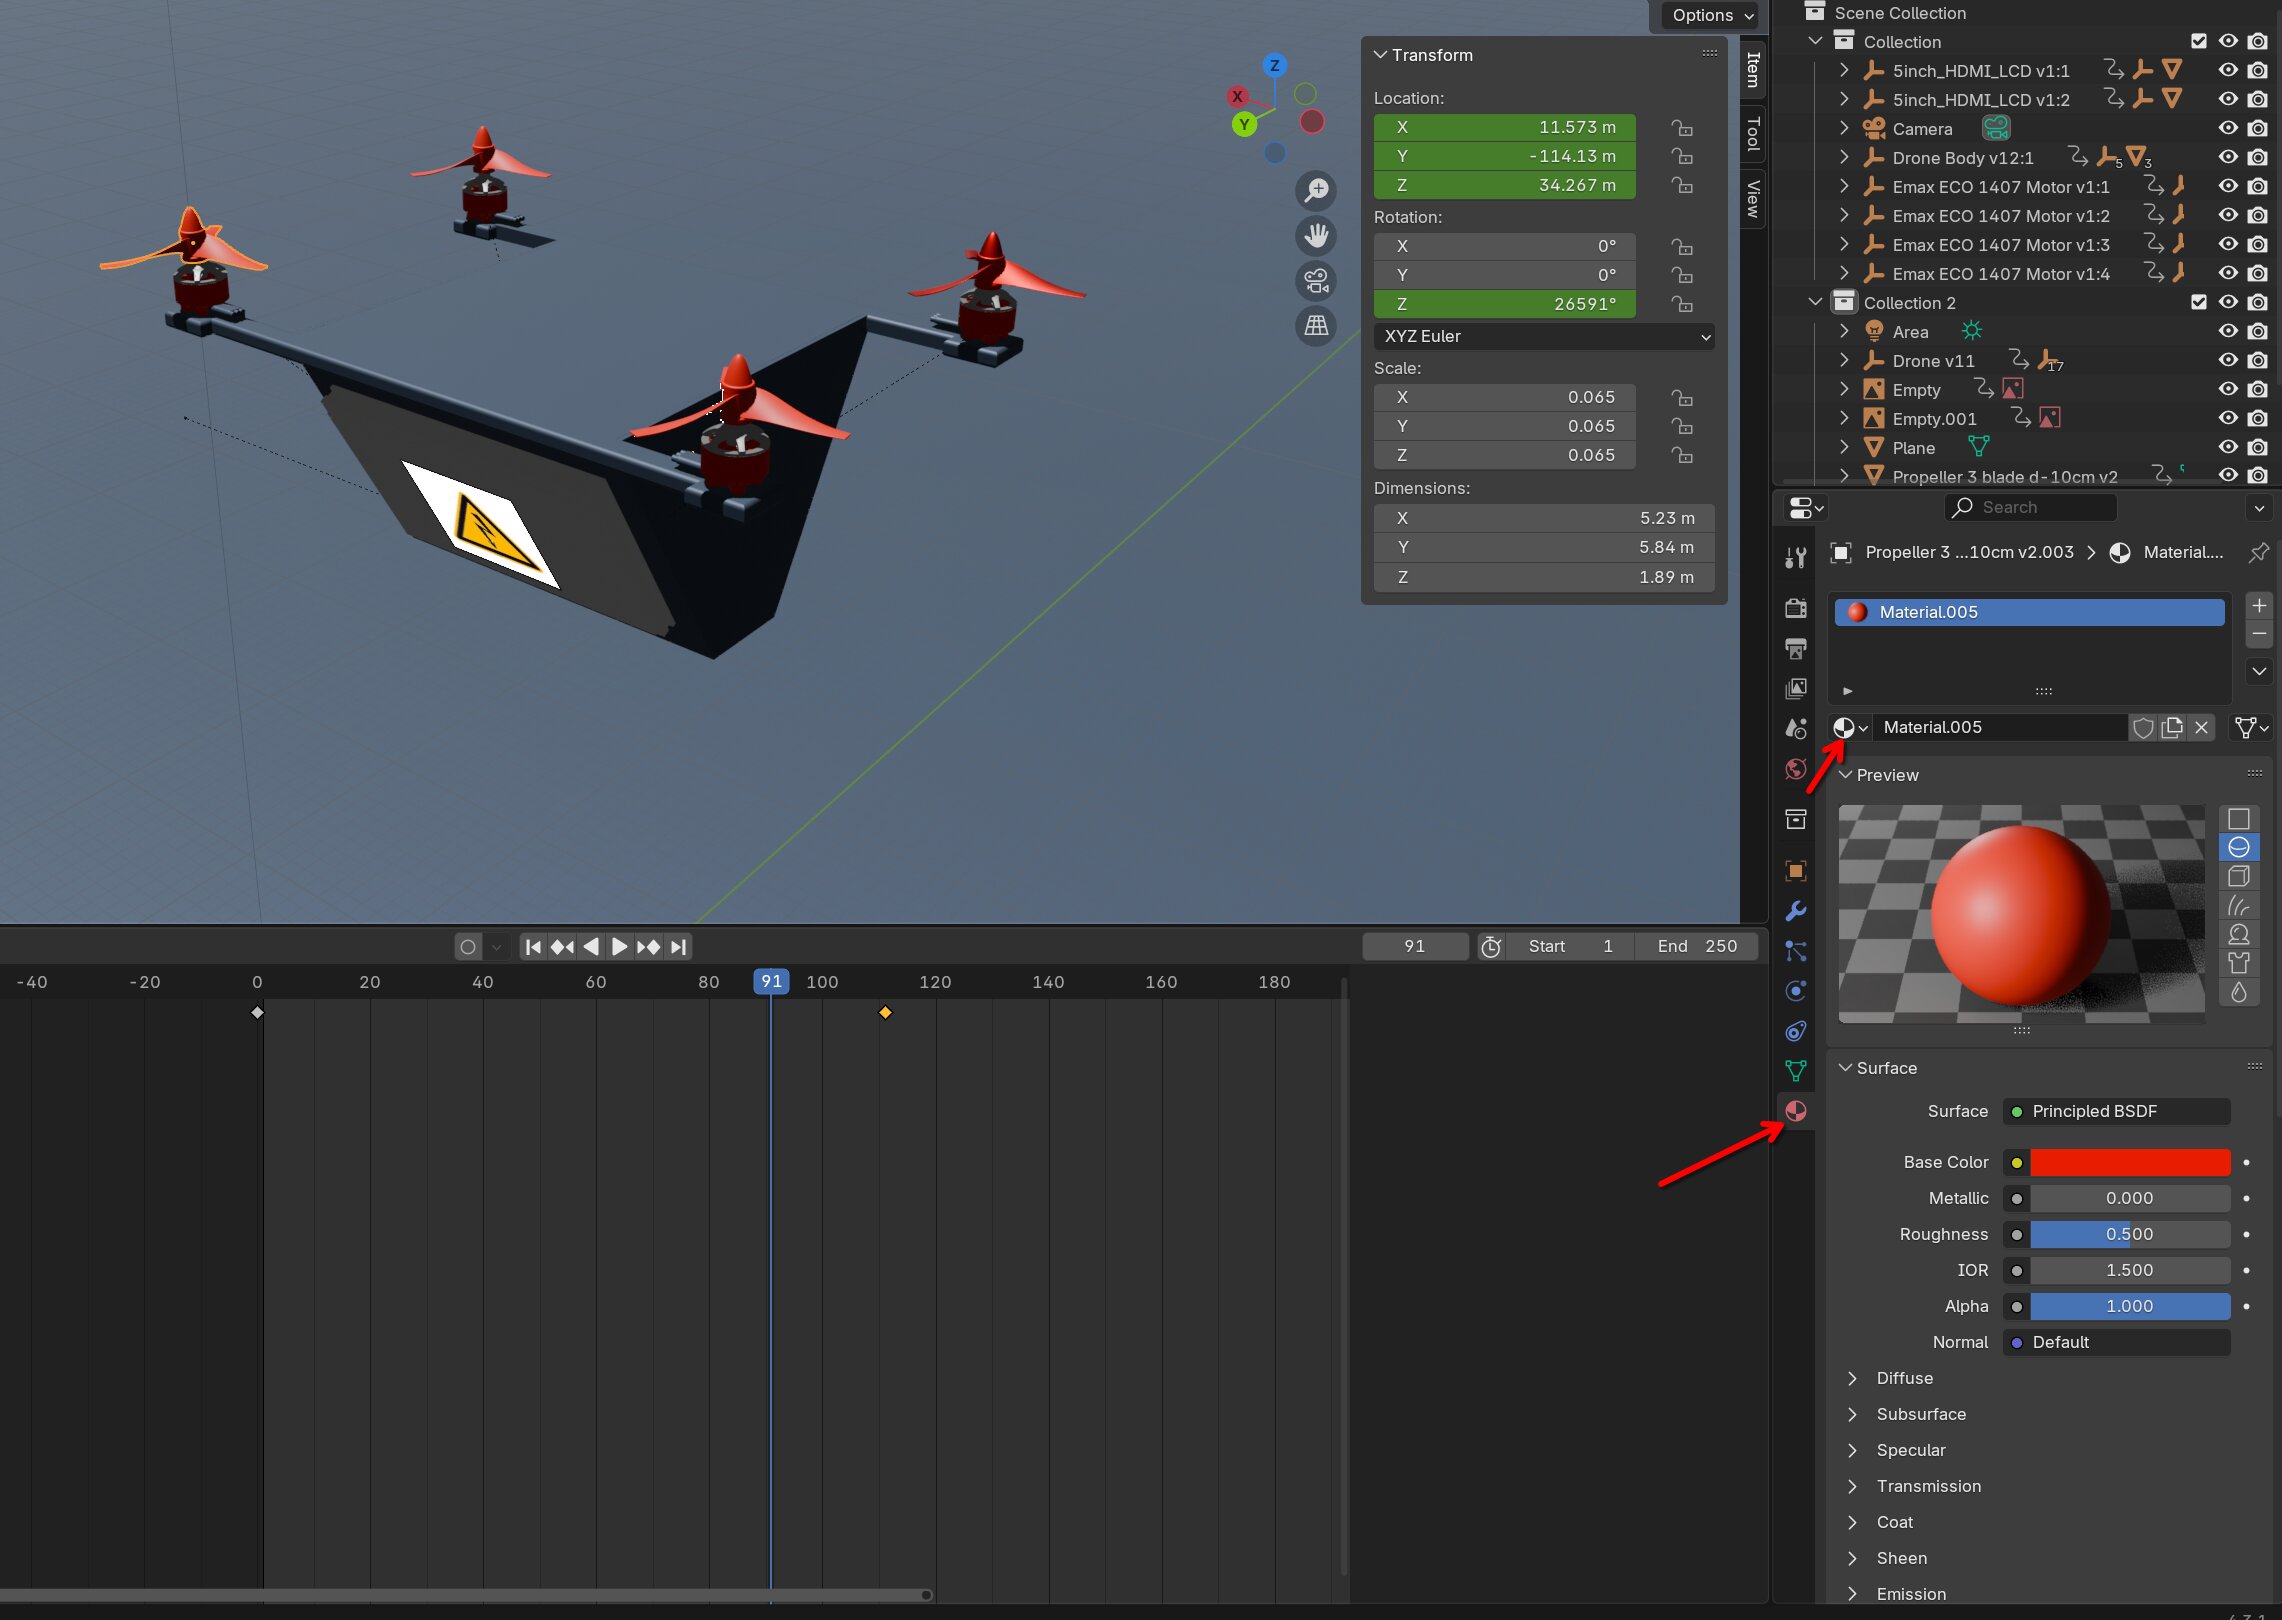Open the XYZ Euler rotation mode dropdown
The width and height of the screenshot is (2282, 1620).
pyautogui.click(x=1544, y=336)
